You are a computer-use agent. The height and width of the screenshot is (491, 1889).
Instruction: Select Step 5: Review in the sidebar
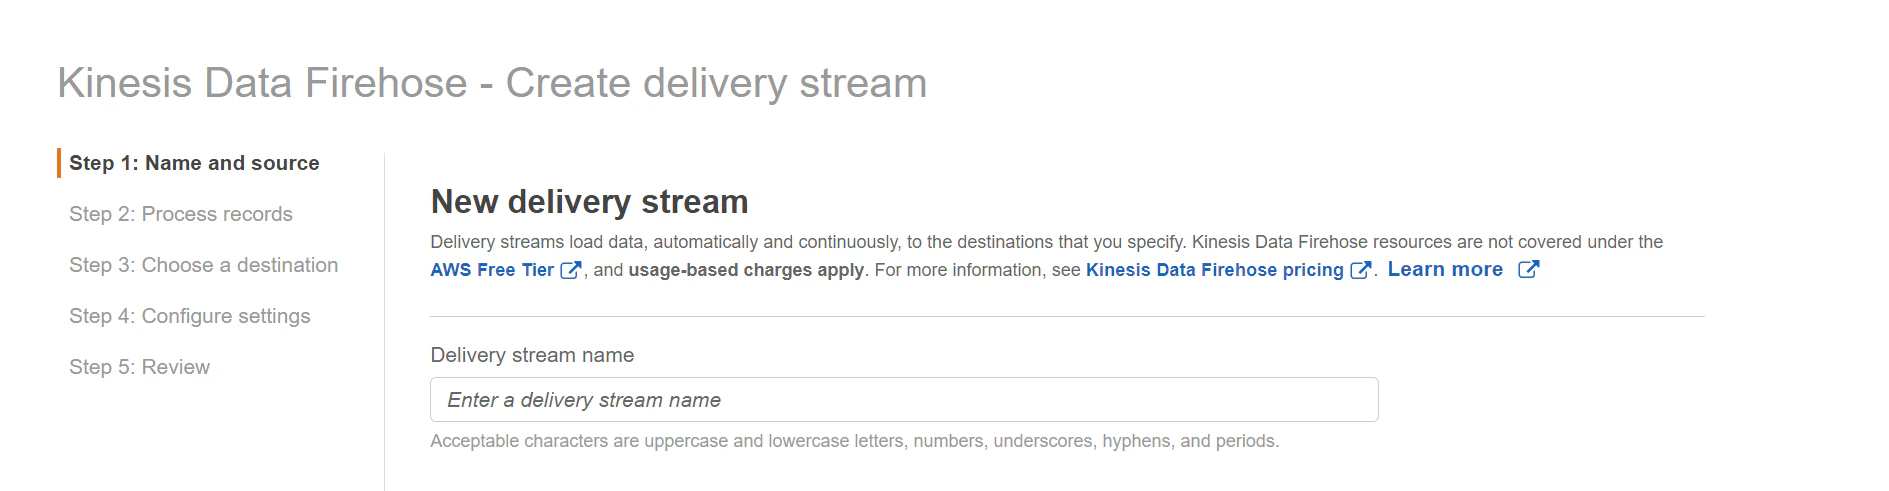139,367
